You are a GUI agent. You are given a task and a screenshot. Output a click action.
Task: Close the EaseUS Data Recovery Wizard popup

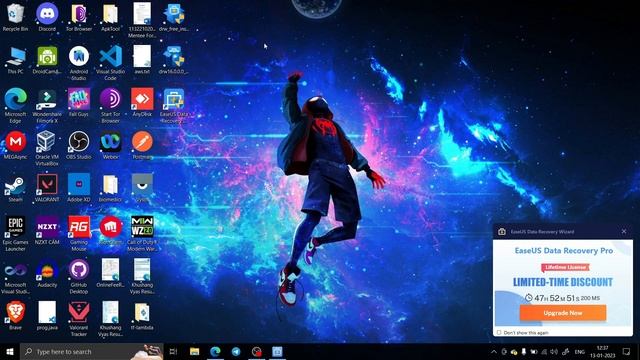624,231
